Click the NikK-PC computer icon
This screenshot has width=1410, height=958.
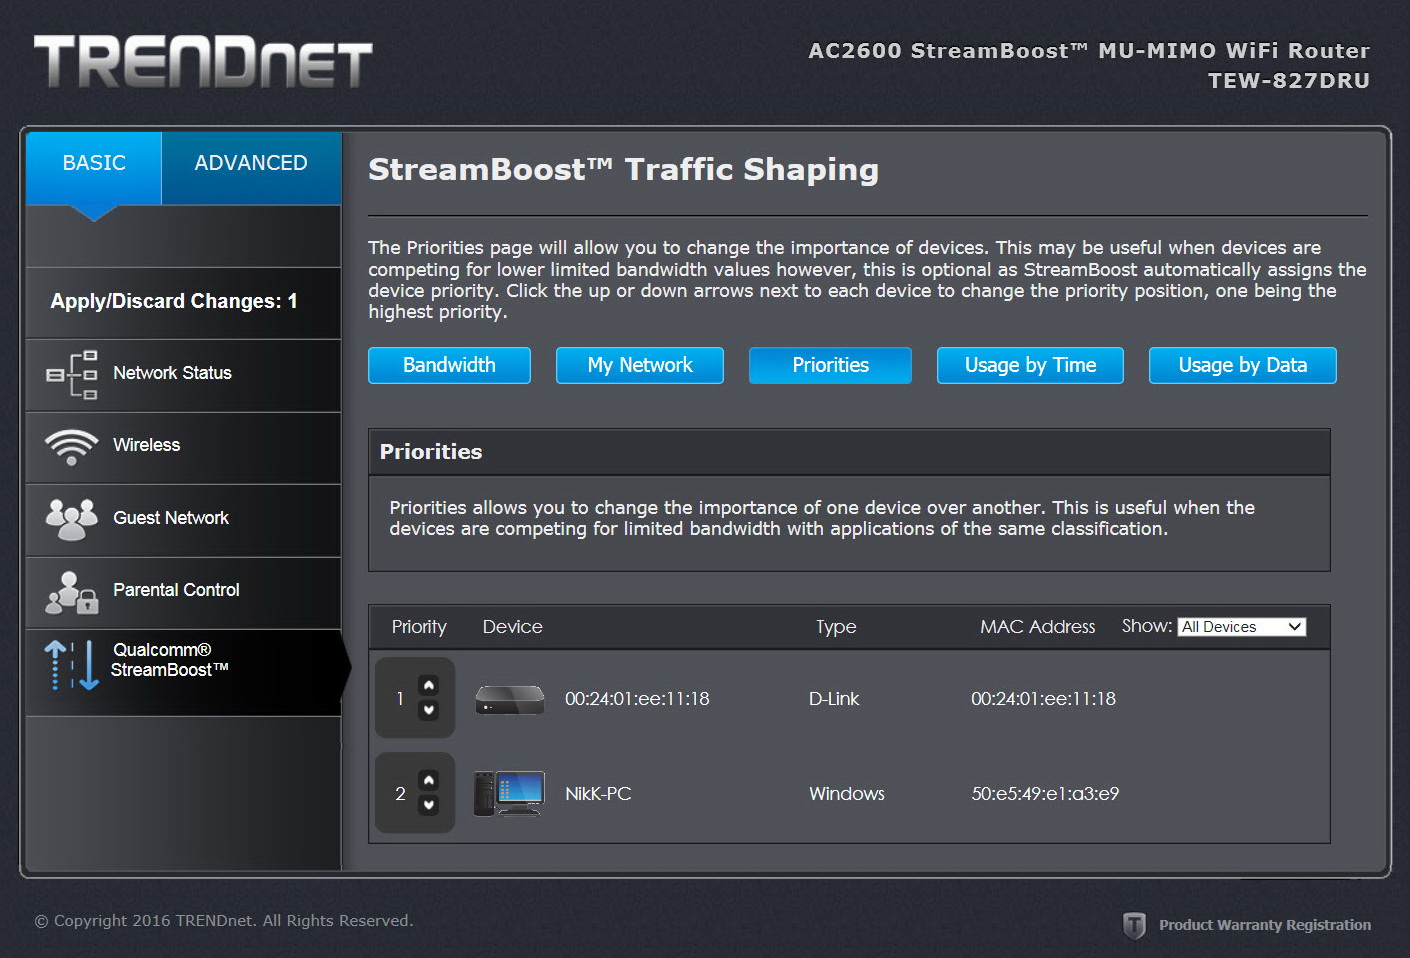tap(509, 794)
